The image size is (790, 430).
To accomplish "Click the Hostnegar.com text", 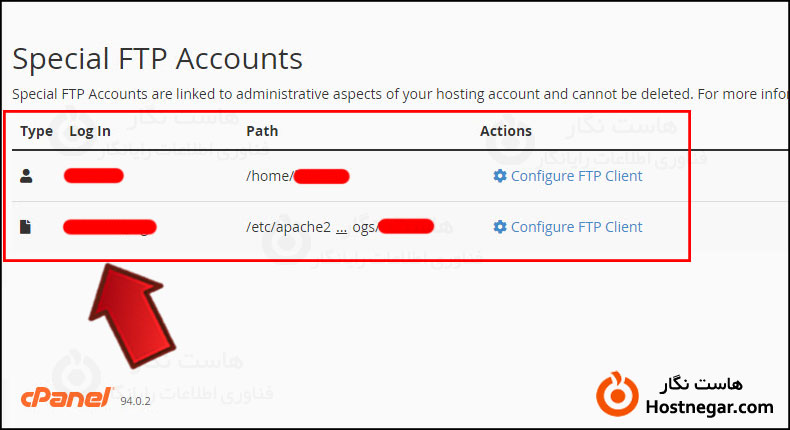I will pos(711,407).
